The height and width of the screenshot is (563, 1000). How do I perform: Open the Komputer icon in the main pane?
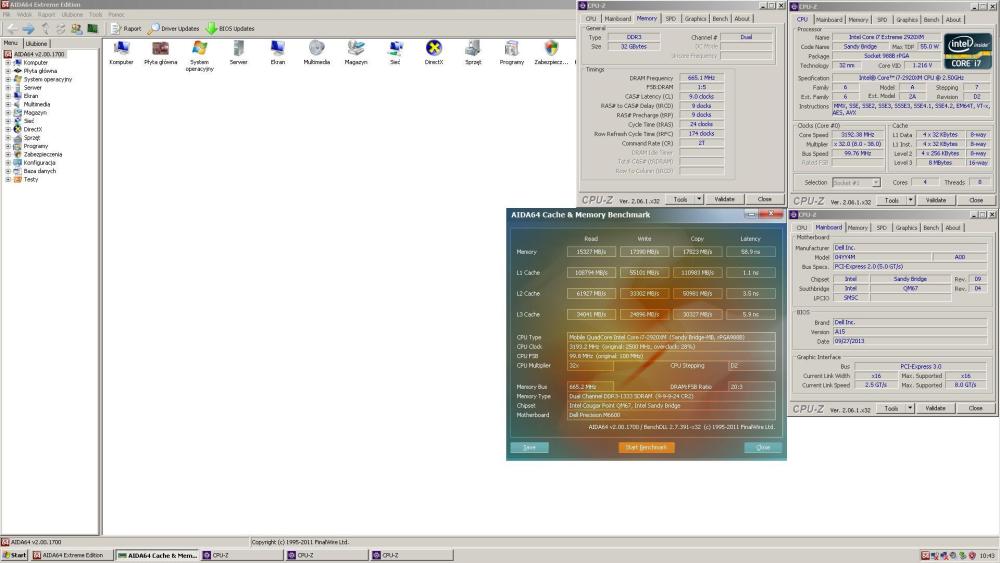[121, 52]
